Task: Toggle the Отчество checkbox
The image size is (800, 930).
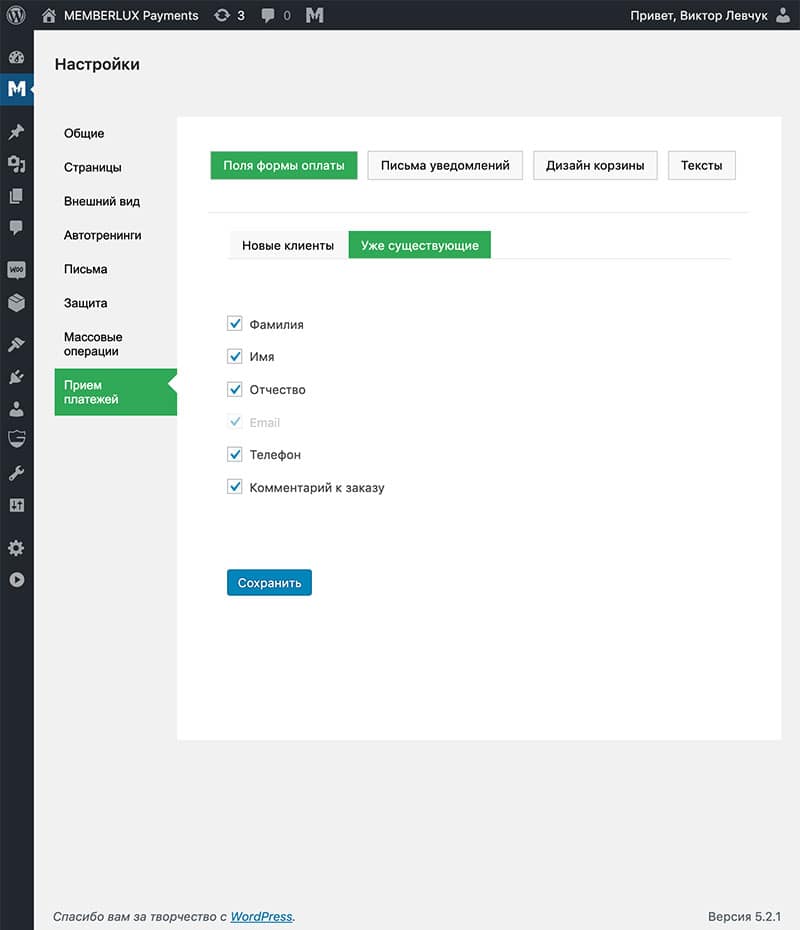Action: point(235,389)
